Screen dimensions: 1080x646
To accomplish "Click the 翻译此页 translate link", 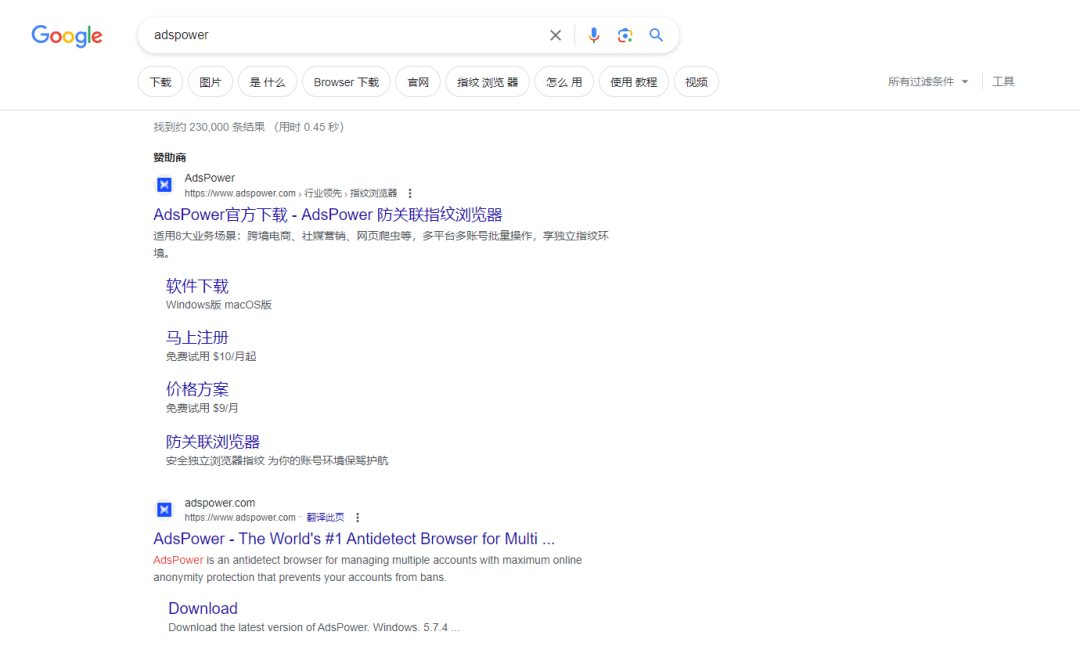I will point(325,517).
